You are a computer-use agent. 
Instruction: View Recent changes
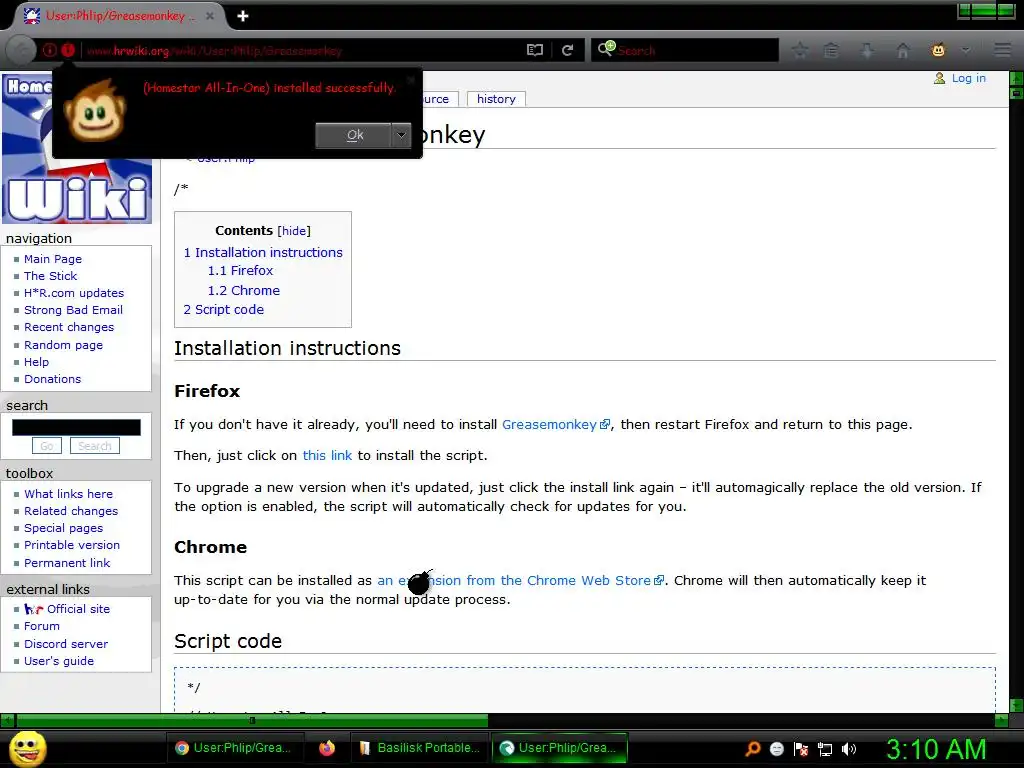[69, 327]
